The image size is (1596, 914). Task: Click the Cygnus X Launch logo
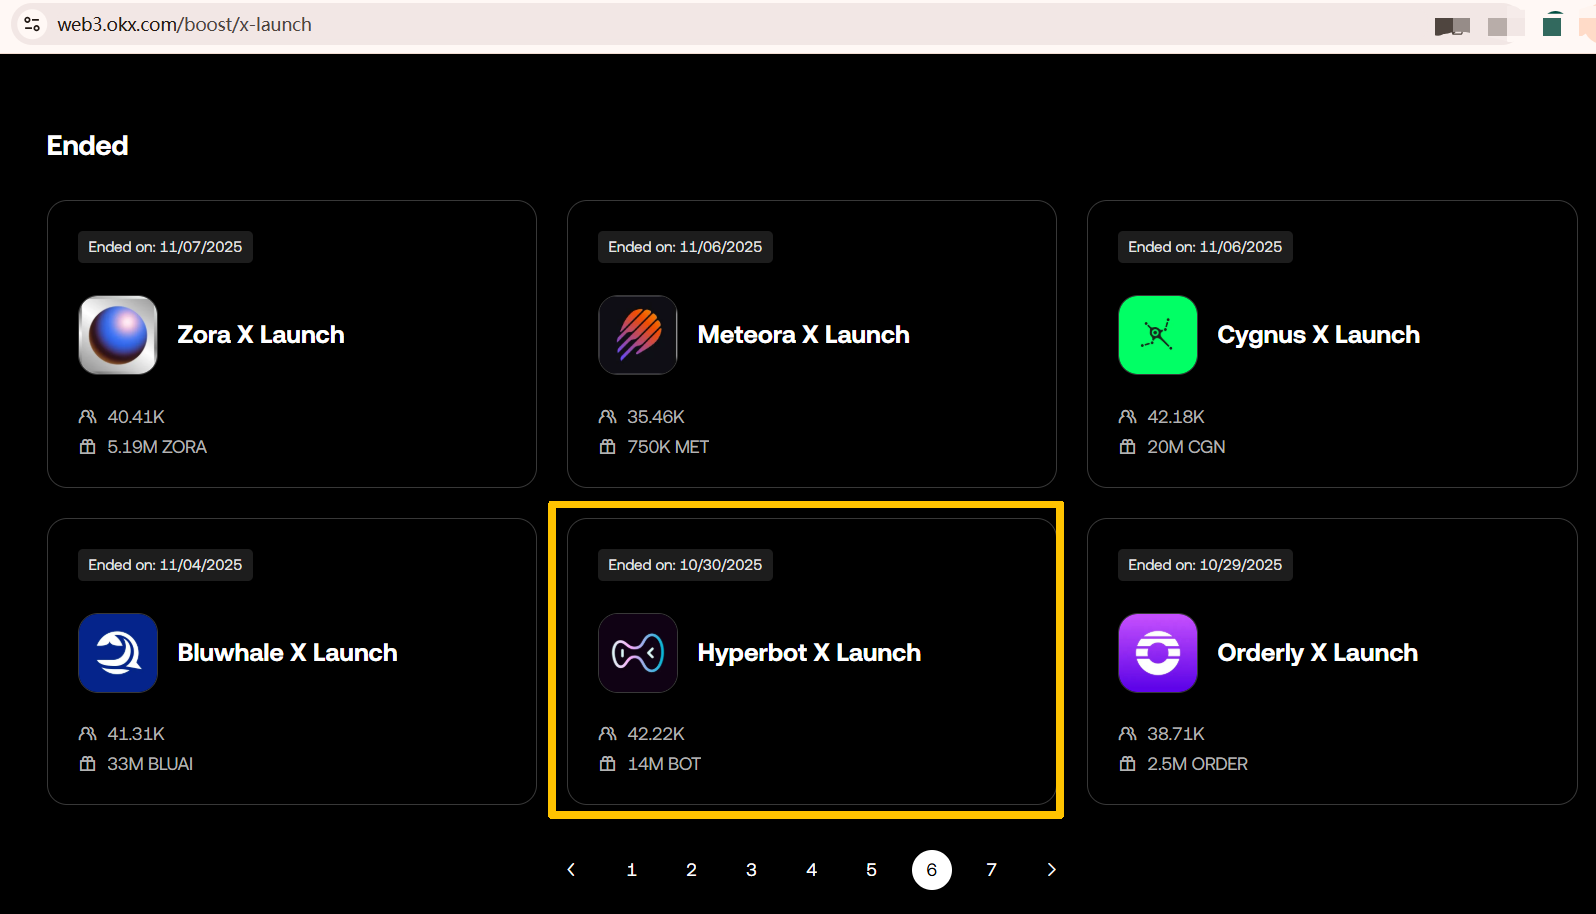[1158, 335]
